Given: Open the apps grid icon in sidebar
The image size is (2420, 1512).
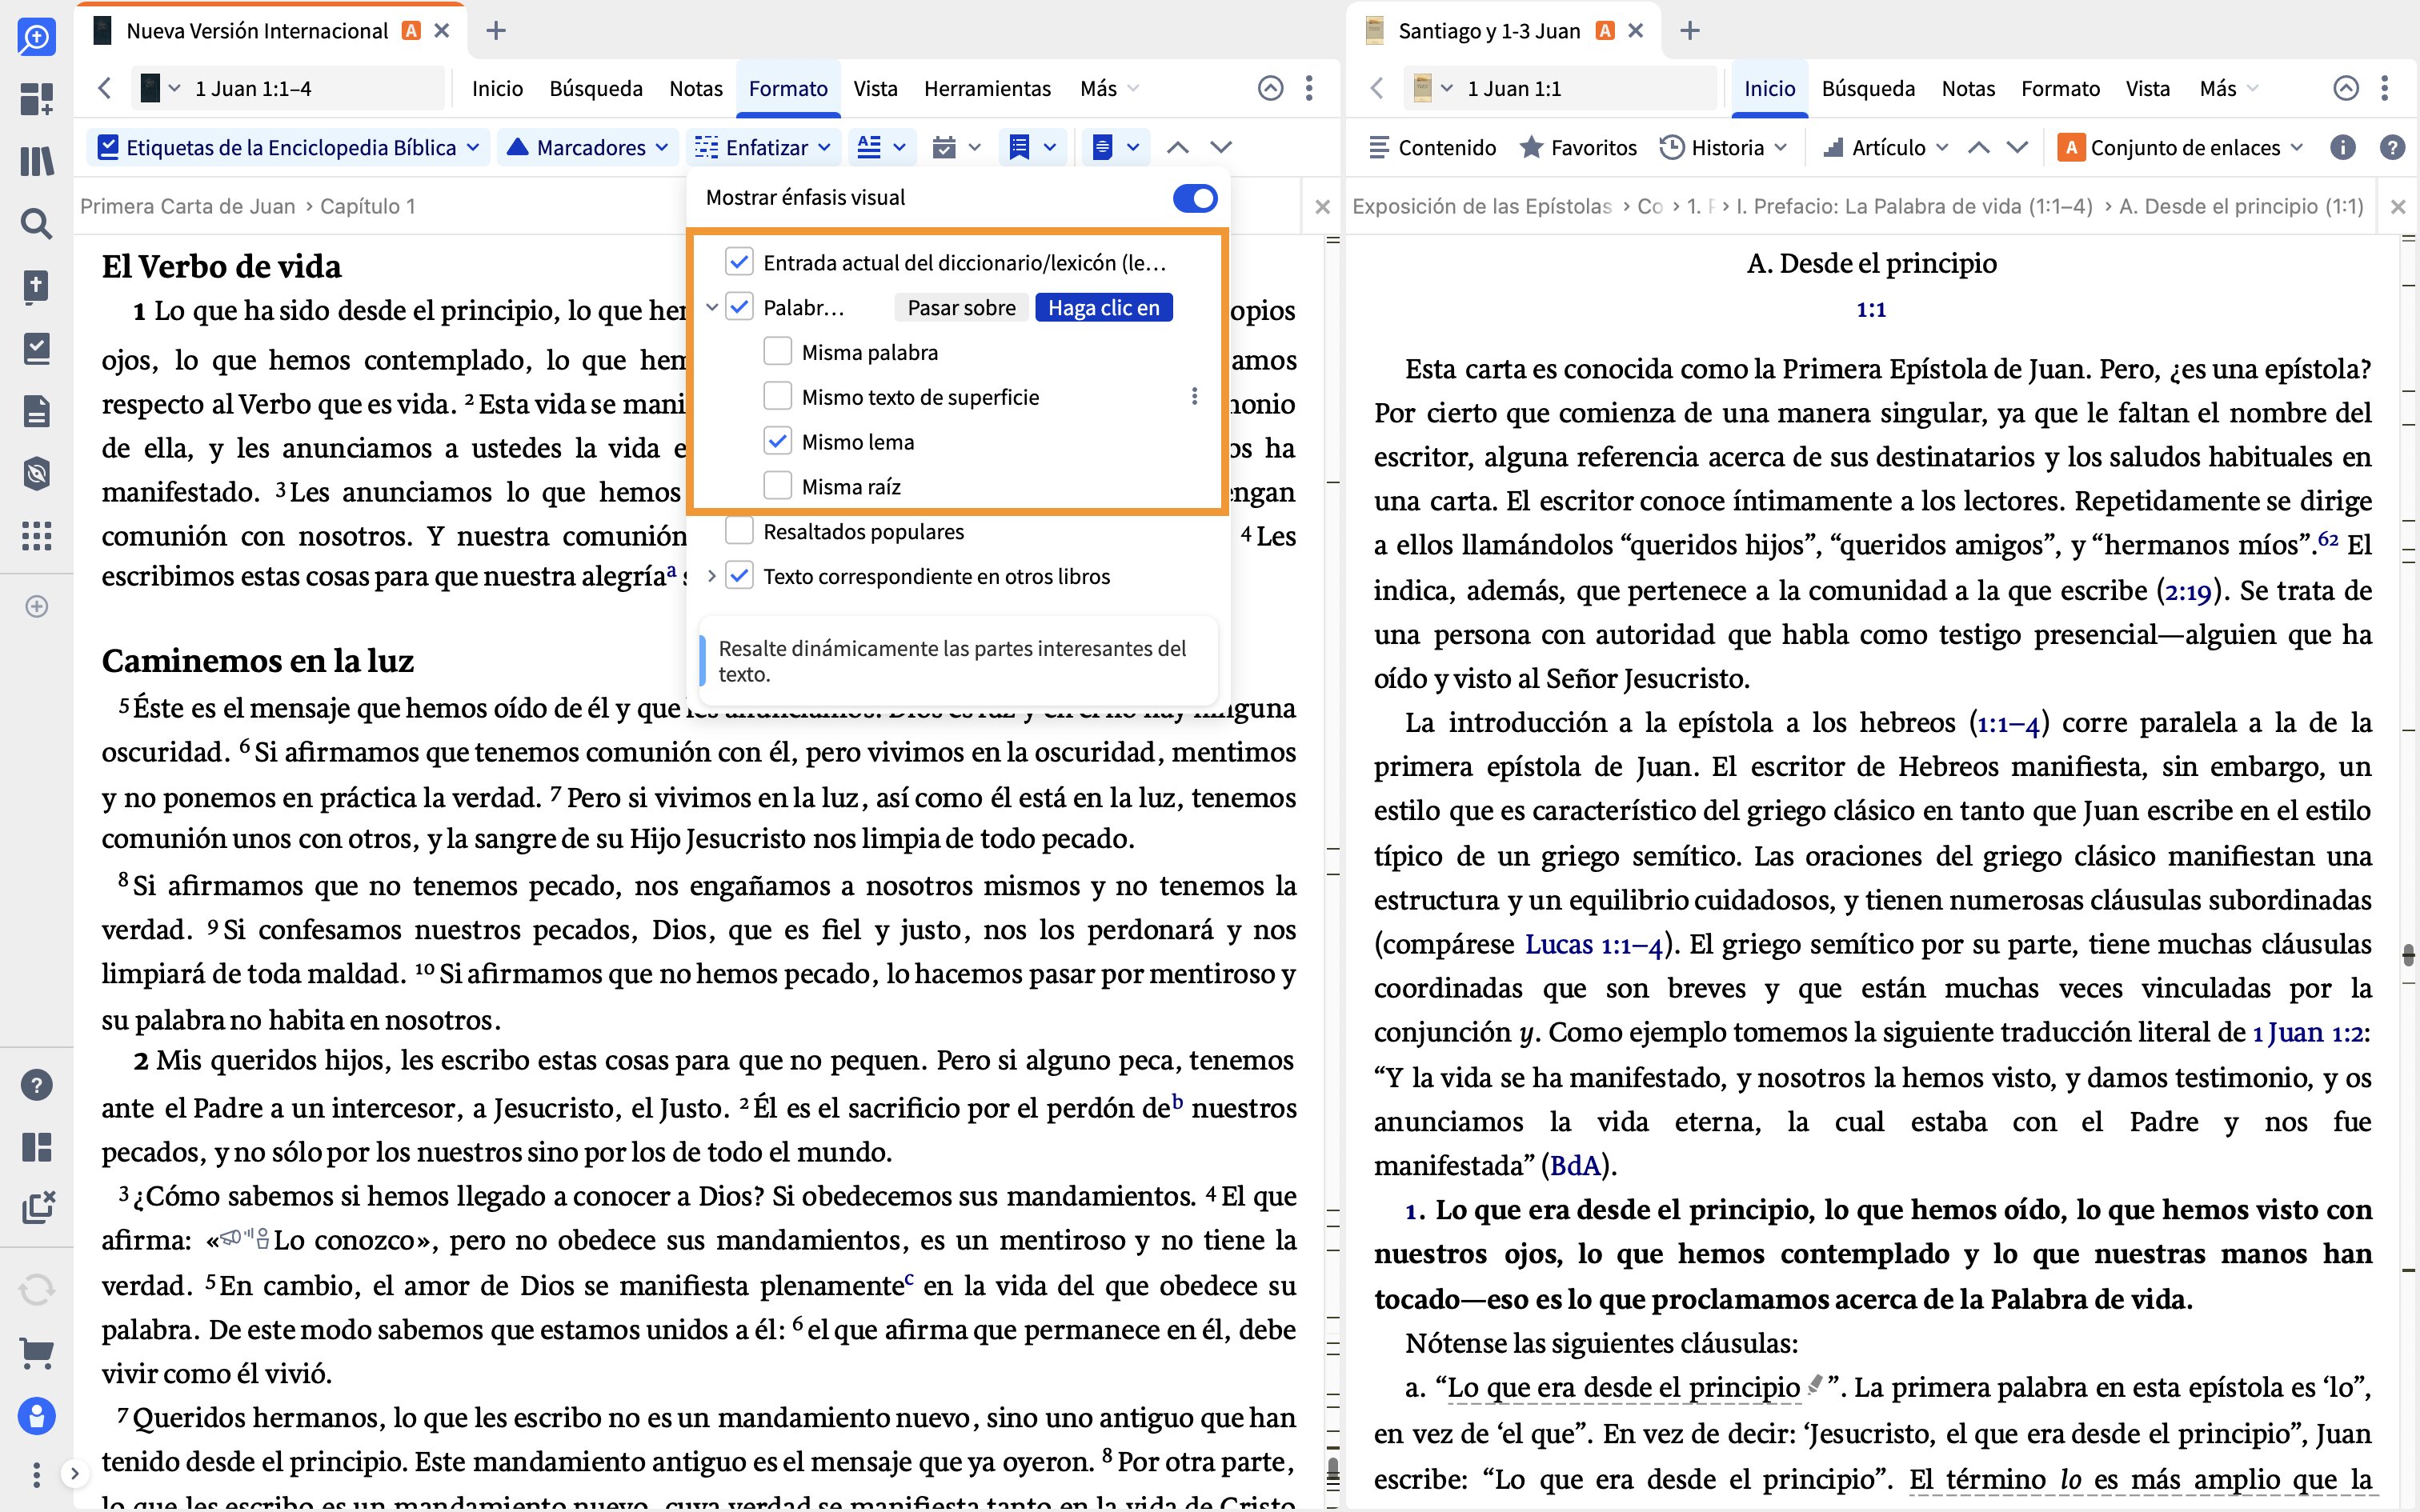Looking at the screenshot, I should 37,536.
